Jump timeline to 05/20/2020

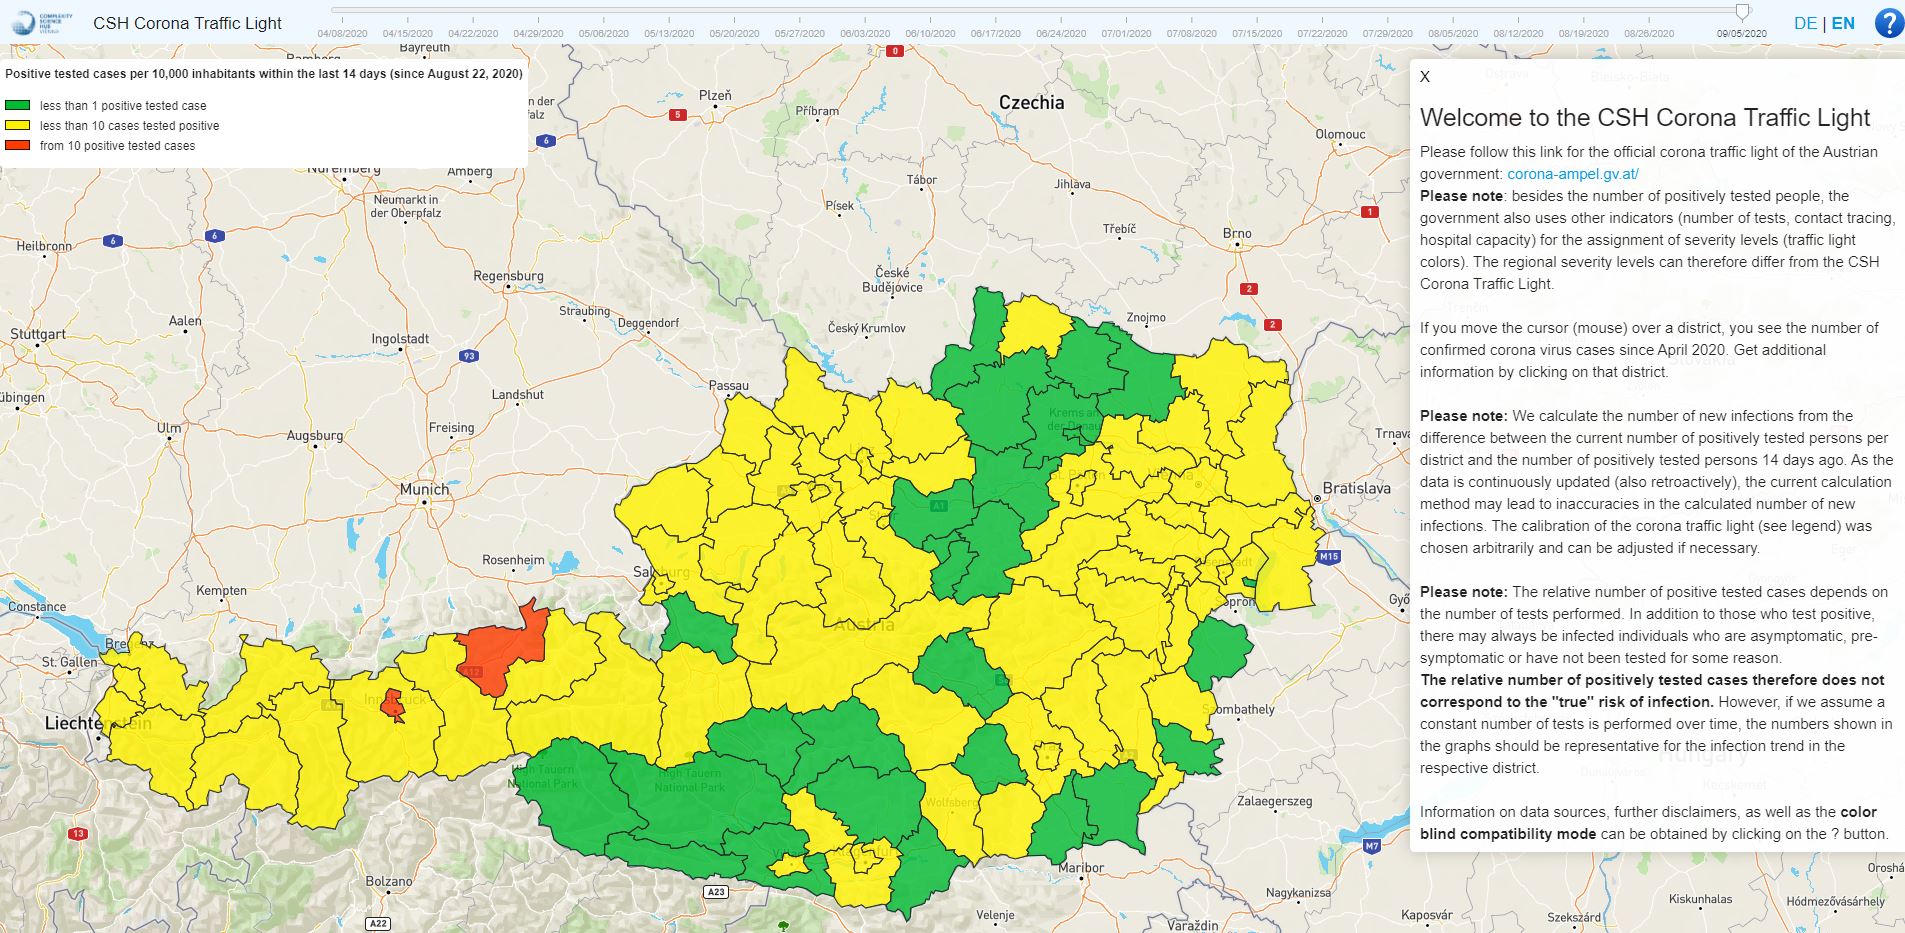[x=734, y=33]
